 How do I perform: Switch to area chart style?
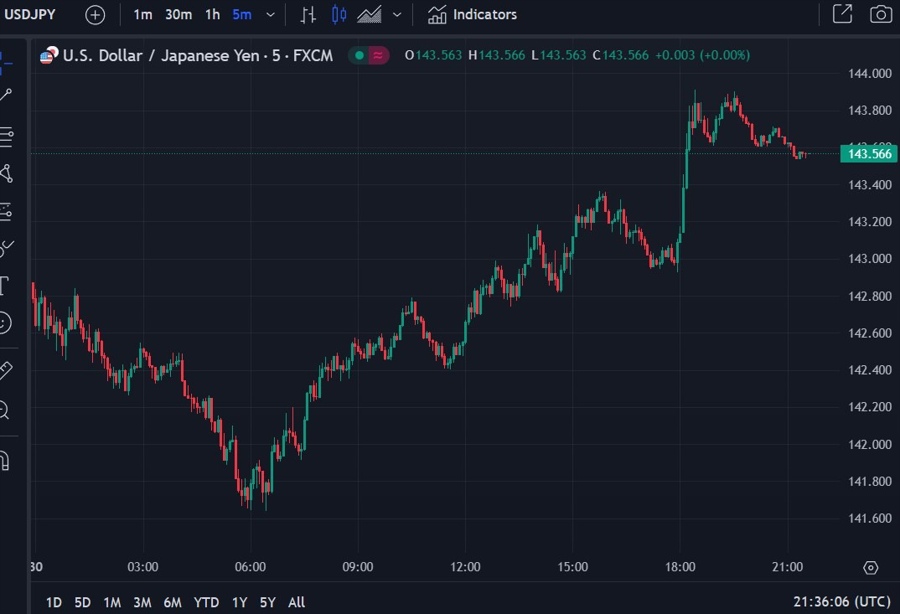(x=369, y=14)
